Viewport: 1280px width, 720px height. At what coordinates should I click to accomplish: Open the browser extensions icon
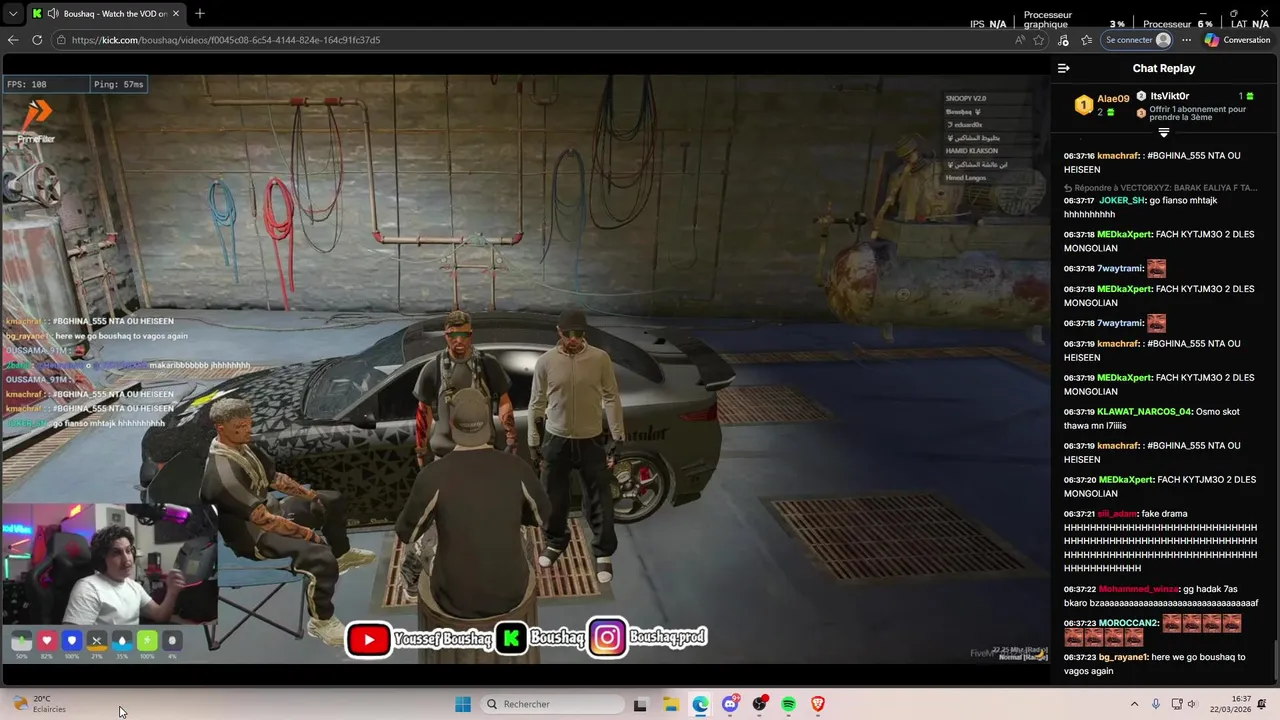tap(1063, 40)
